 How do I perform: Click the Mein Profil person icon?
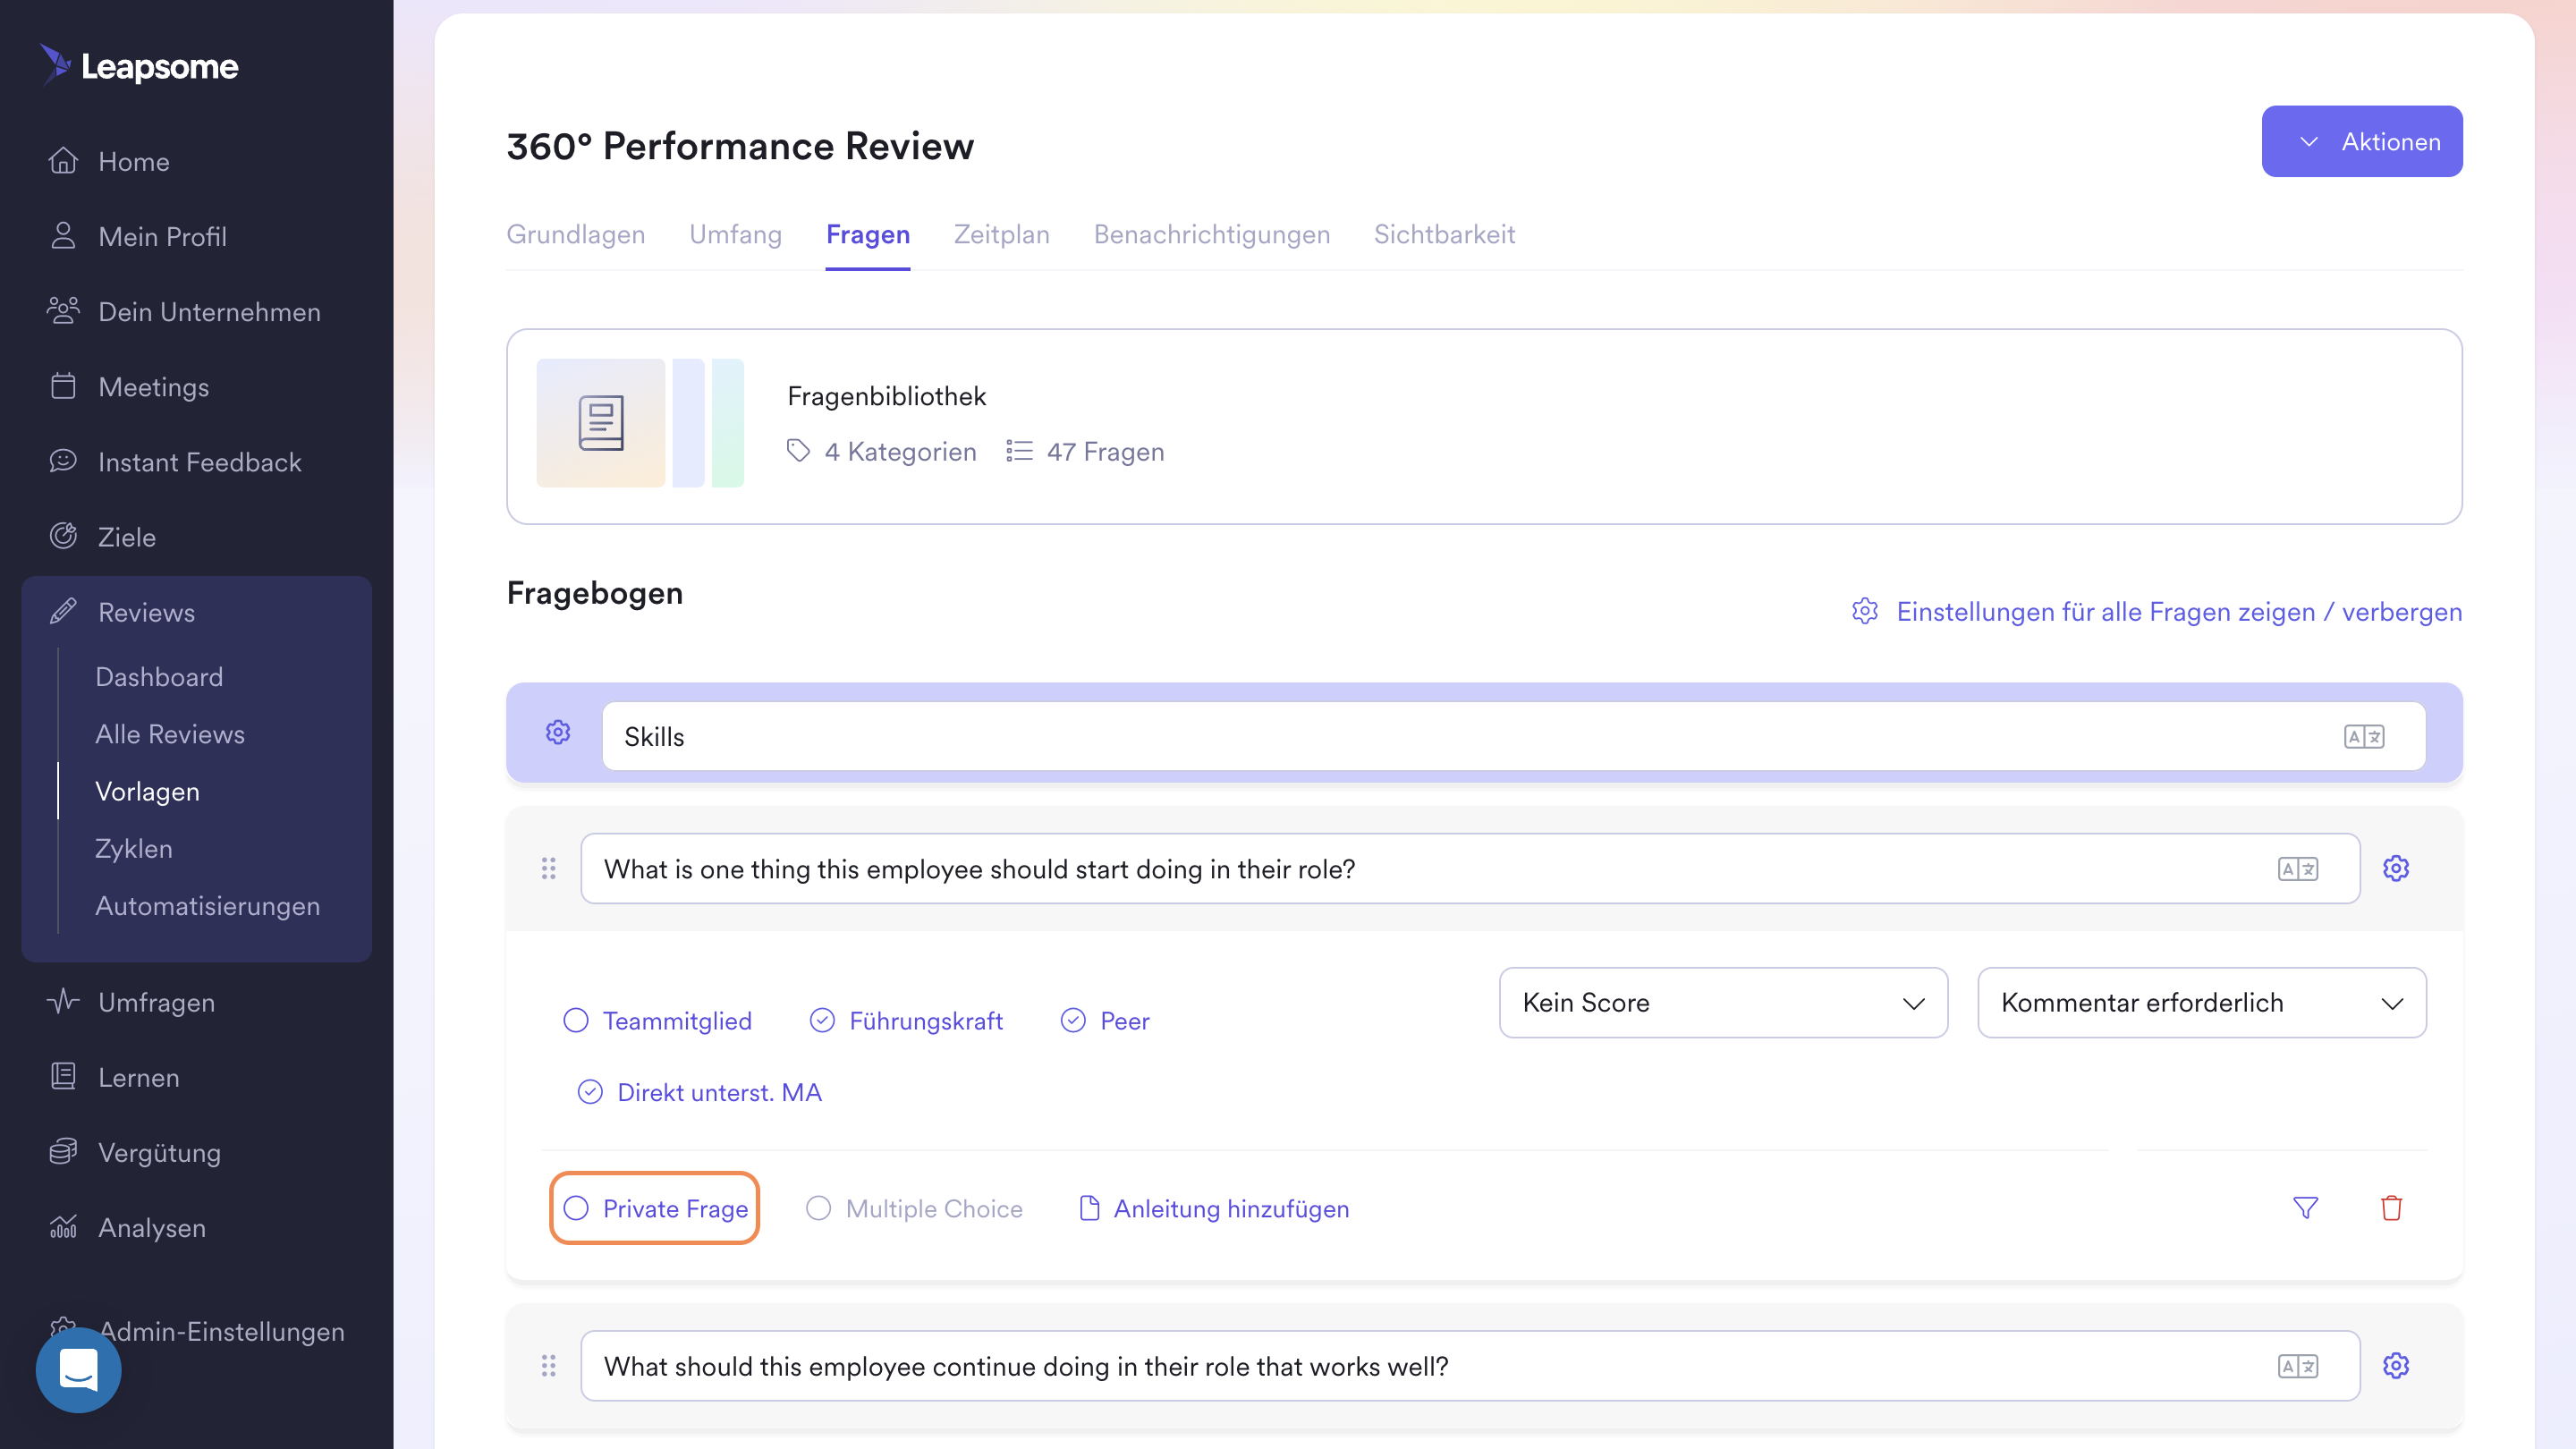63,236
